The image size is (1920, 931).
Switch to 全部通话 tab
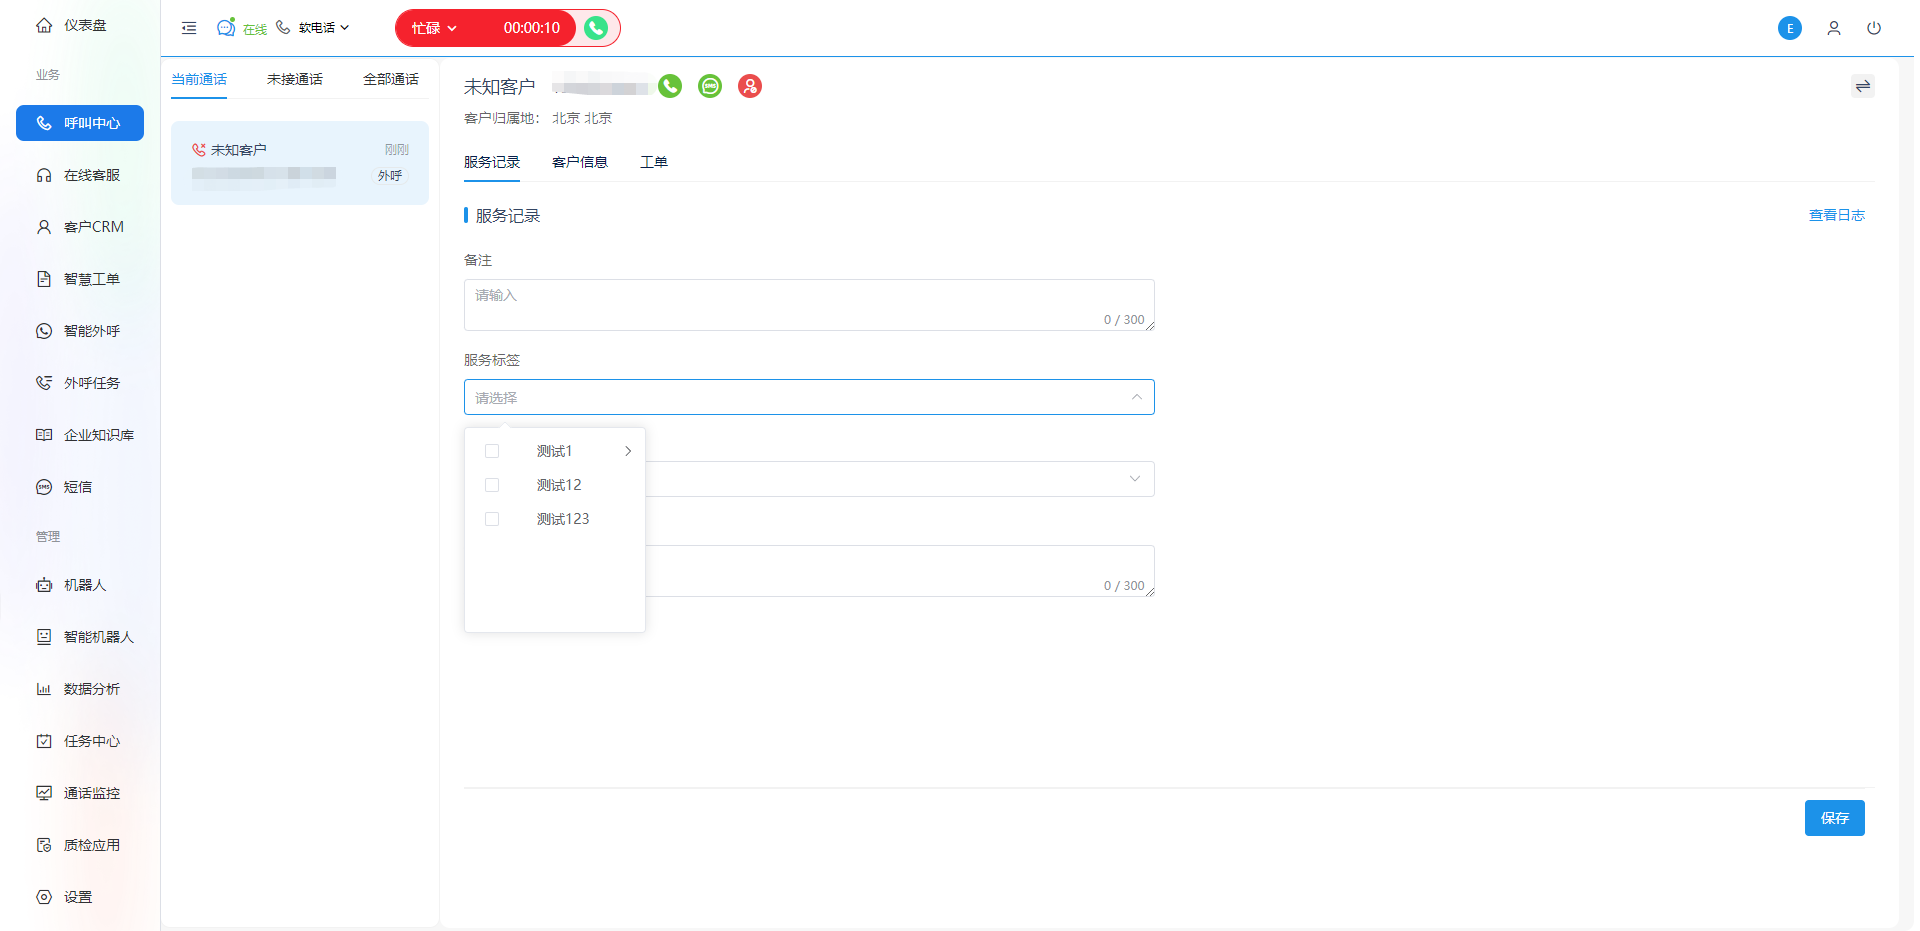tap(391, 79)
